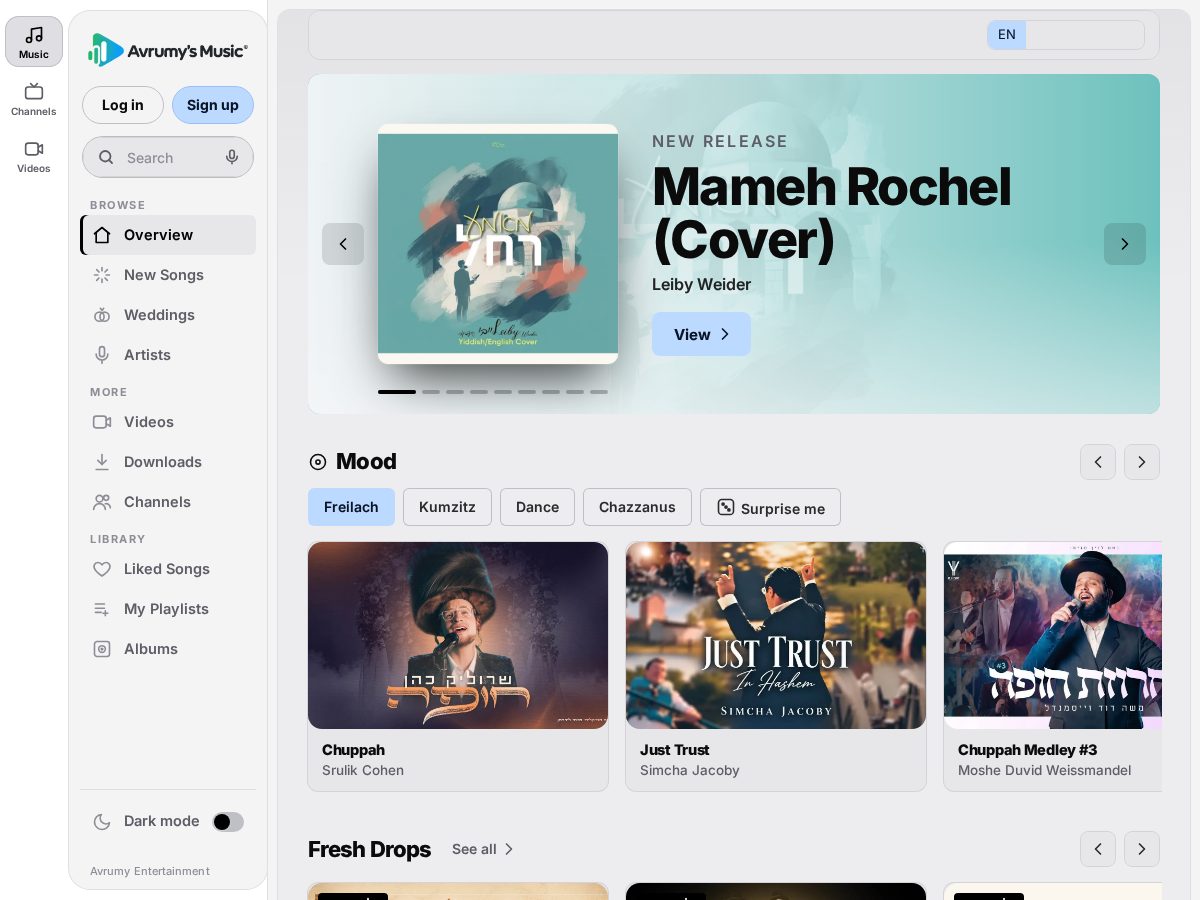Switch to the Chazzanus mood

pos(637,507)
